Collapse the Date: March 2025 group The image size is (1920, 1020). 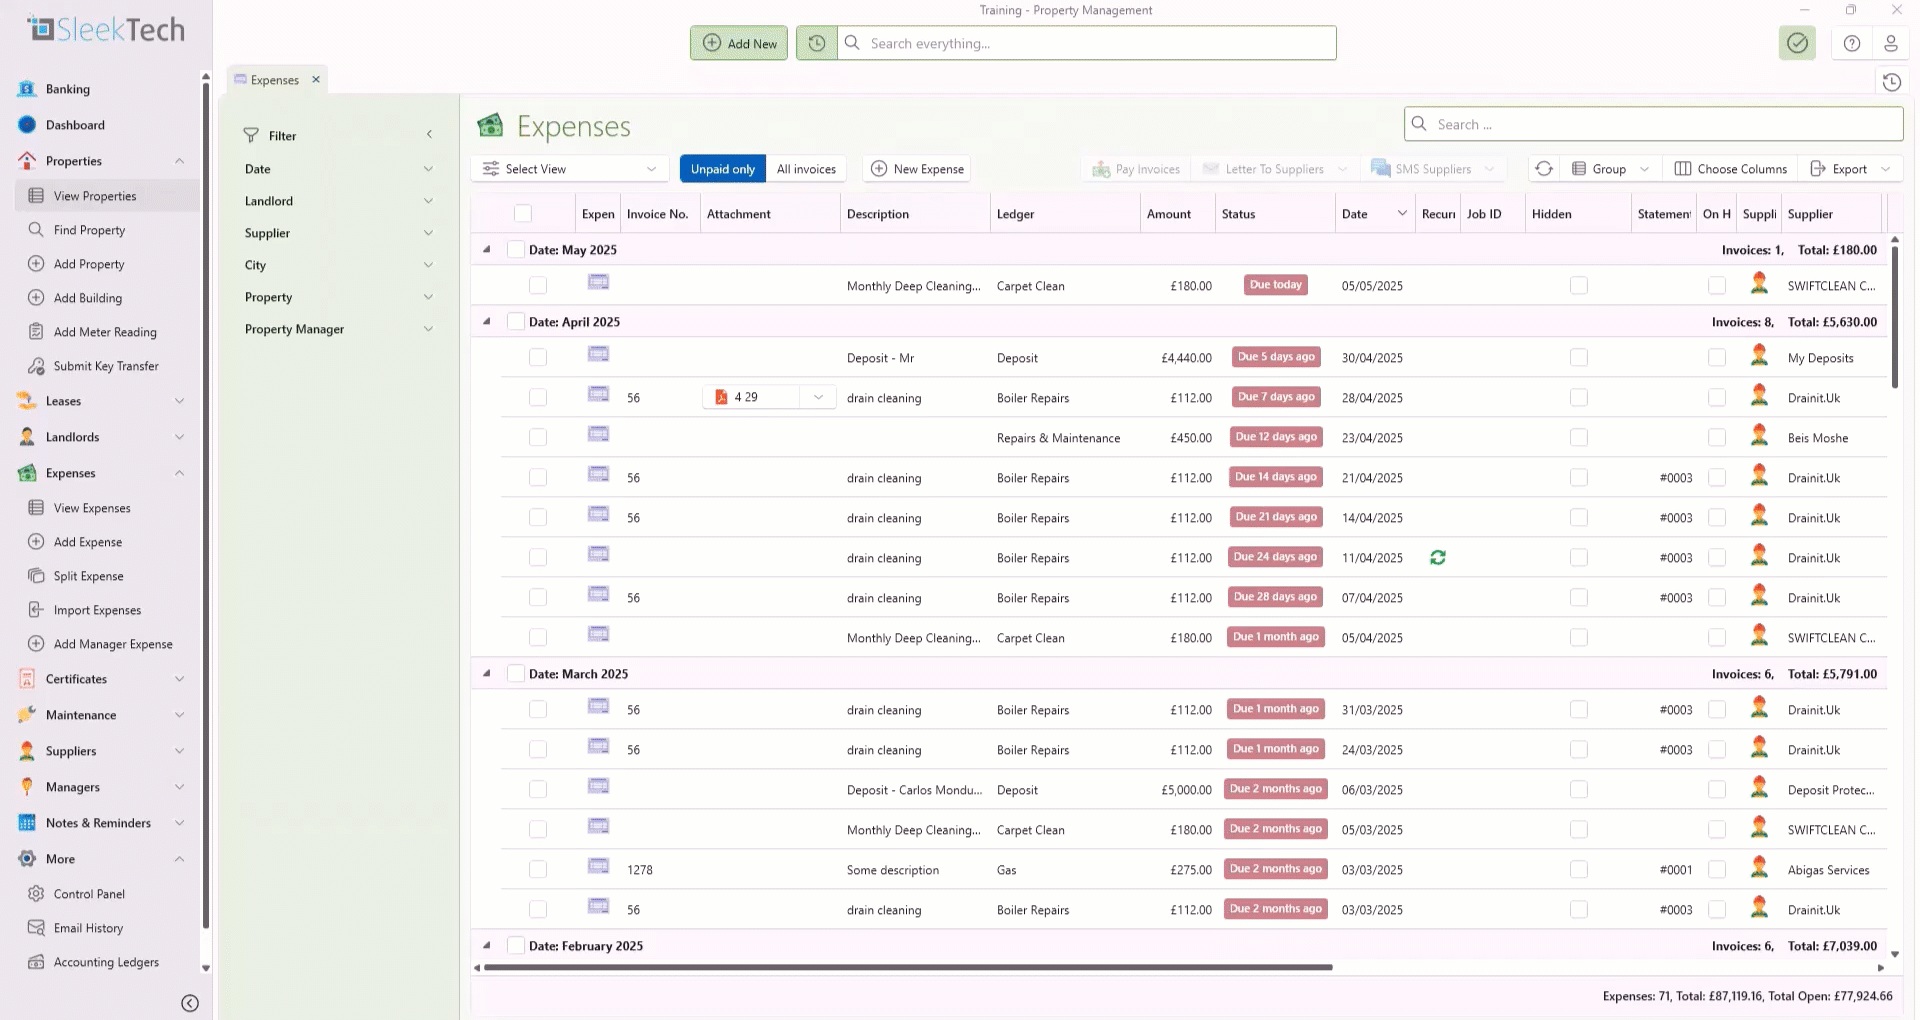(x=487, y=674)
